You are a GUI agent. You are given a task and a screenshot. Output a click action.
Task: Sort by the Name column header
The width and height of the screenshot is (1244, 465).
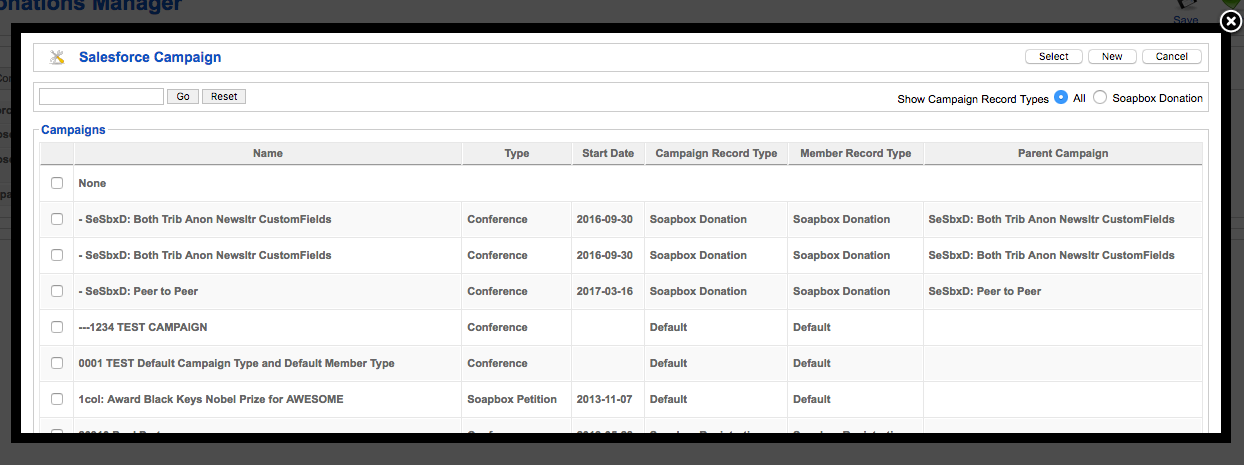[x=268, y=153]
